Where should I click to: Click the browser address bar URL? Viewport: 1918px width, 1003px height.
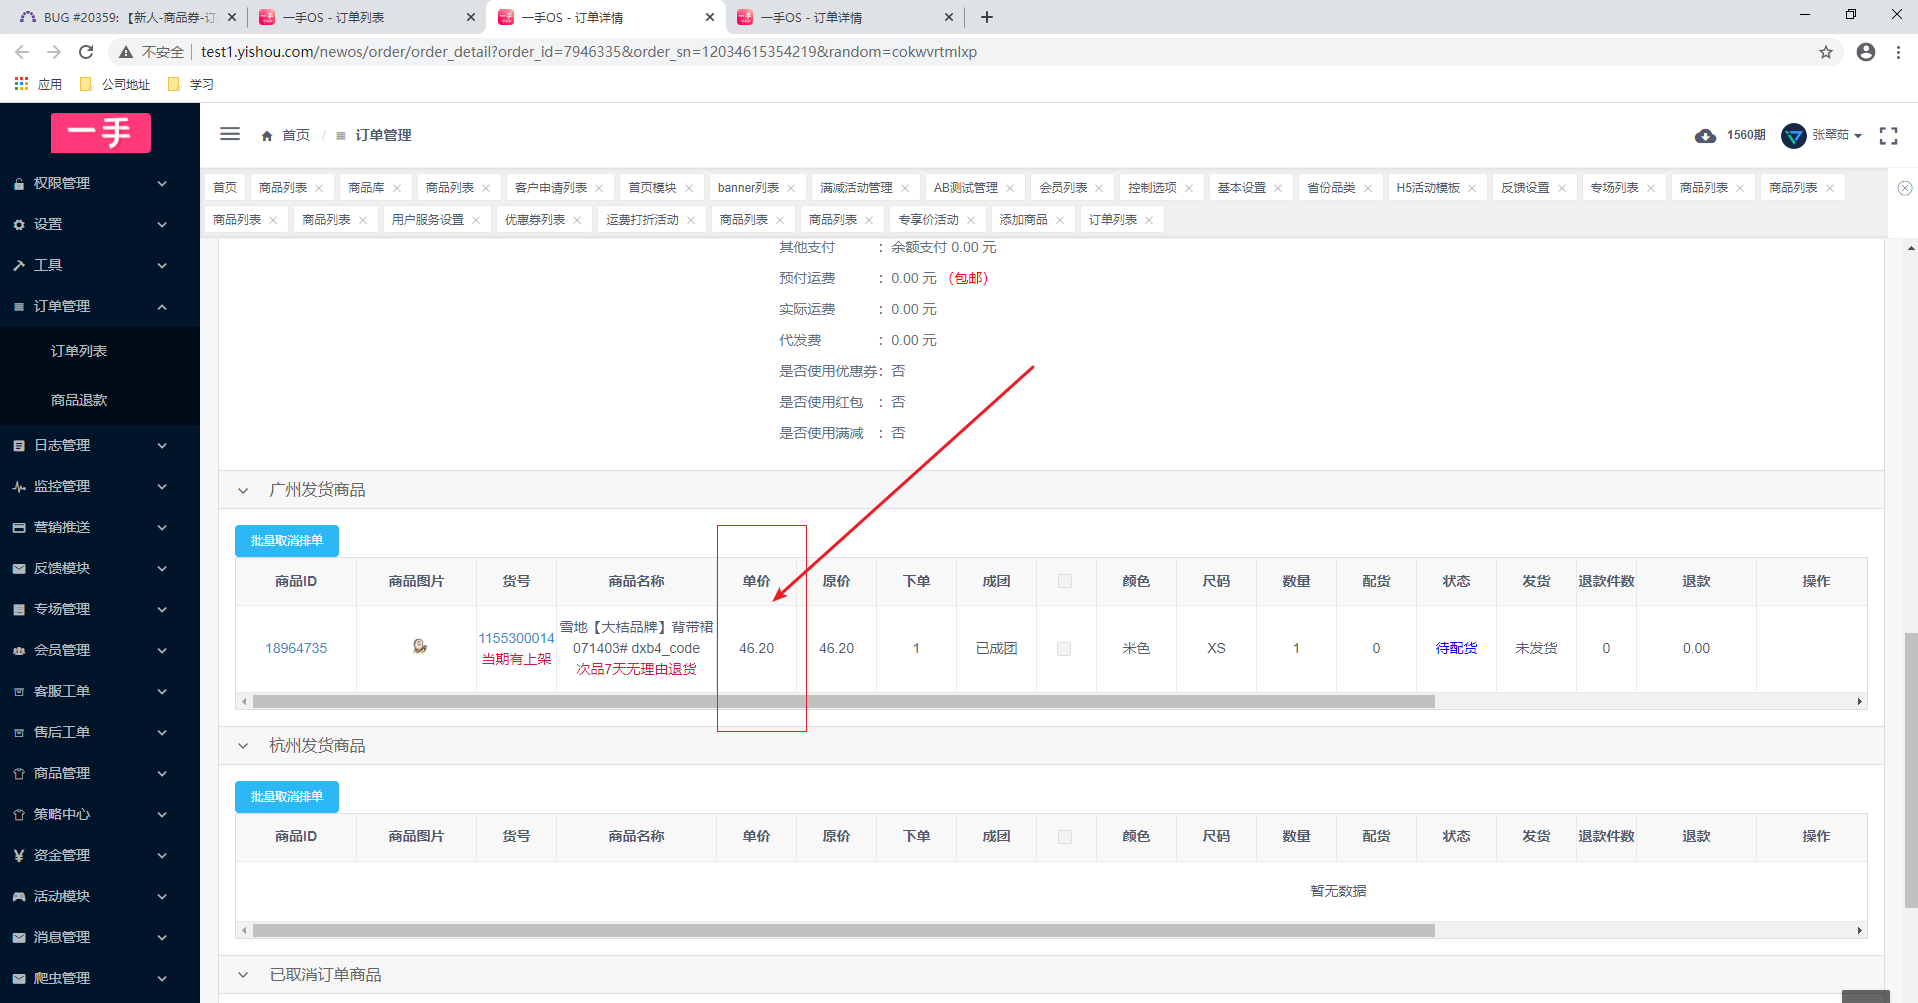tap(589, 52)
